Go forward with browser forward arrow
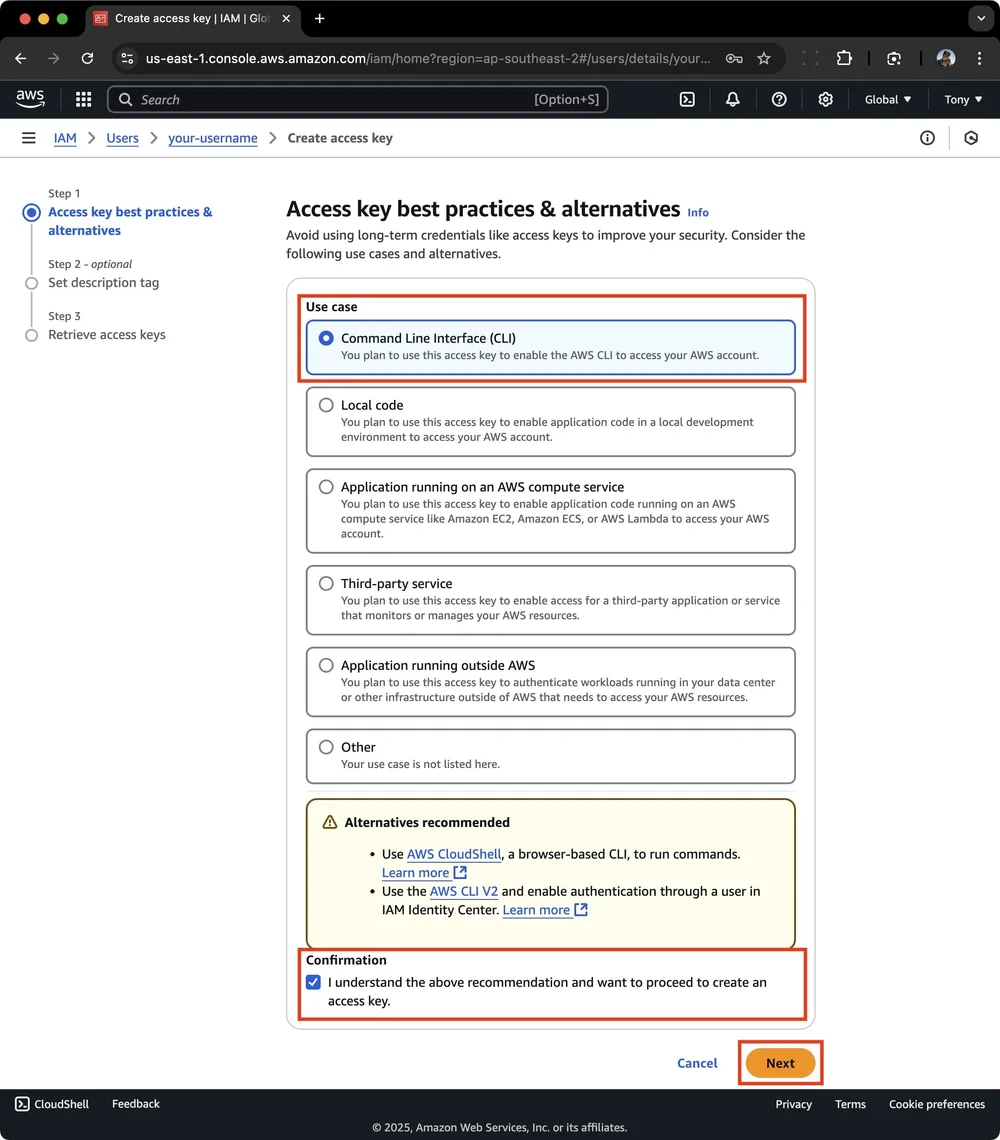Screen dimensions: 1000x1140 pyautogui.click(x=54, y=58)
